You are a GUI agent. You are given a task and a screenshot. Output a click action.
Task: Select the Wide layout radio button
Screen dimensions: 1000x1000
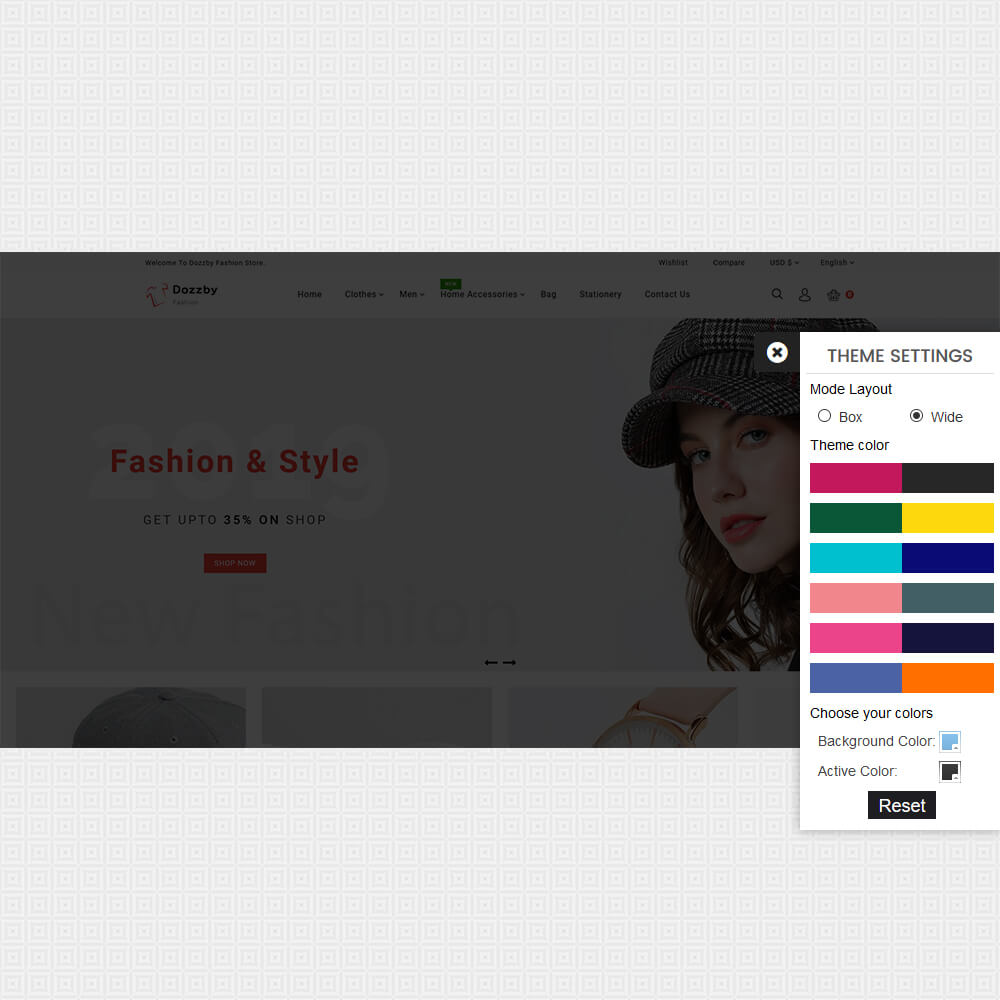tap(916, 416)
